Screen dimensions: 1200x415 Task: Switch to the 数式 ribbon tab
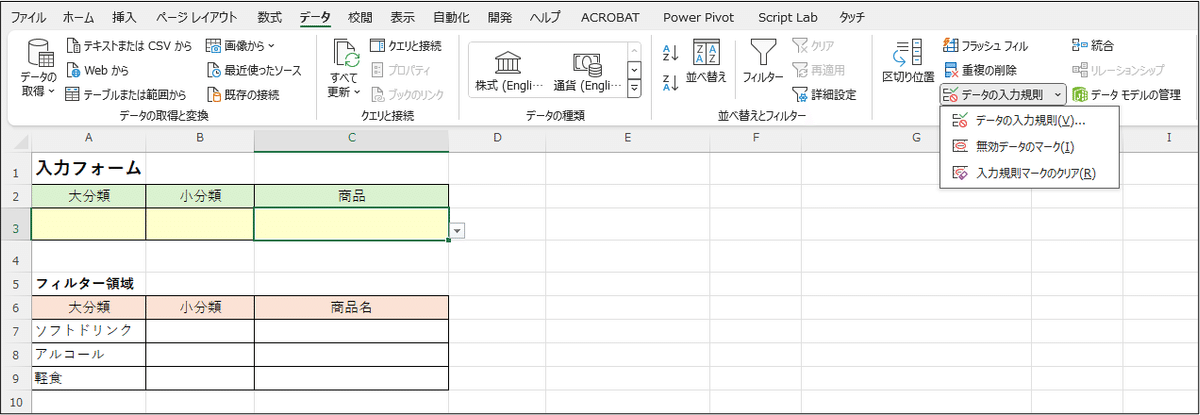coord(269,17)
